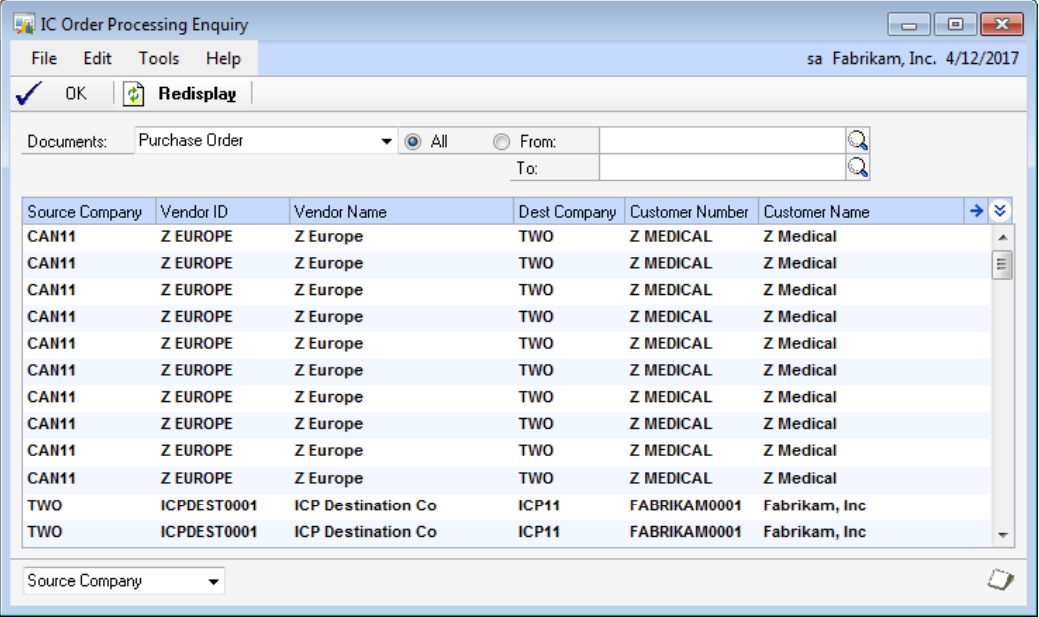Open lookup magnifier beside From field
The image size is (1039, 617).
[858, 141]
